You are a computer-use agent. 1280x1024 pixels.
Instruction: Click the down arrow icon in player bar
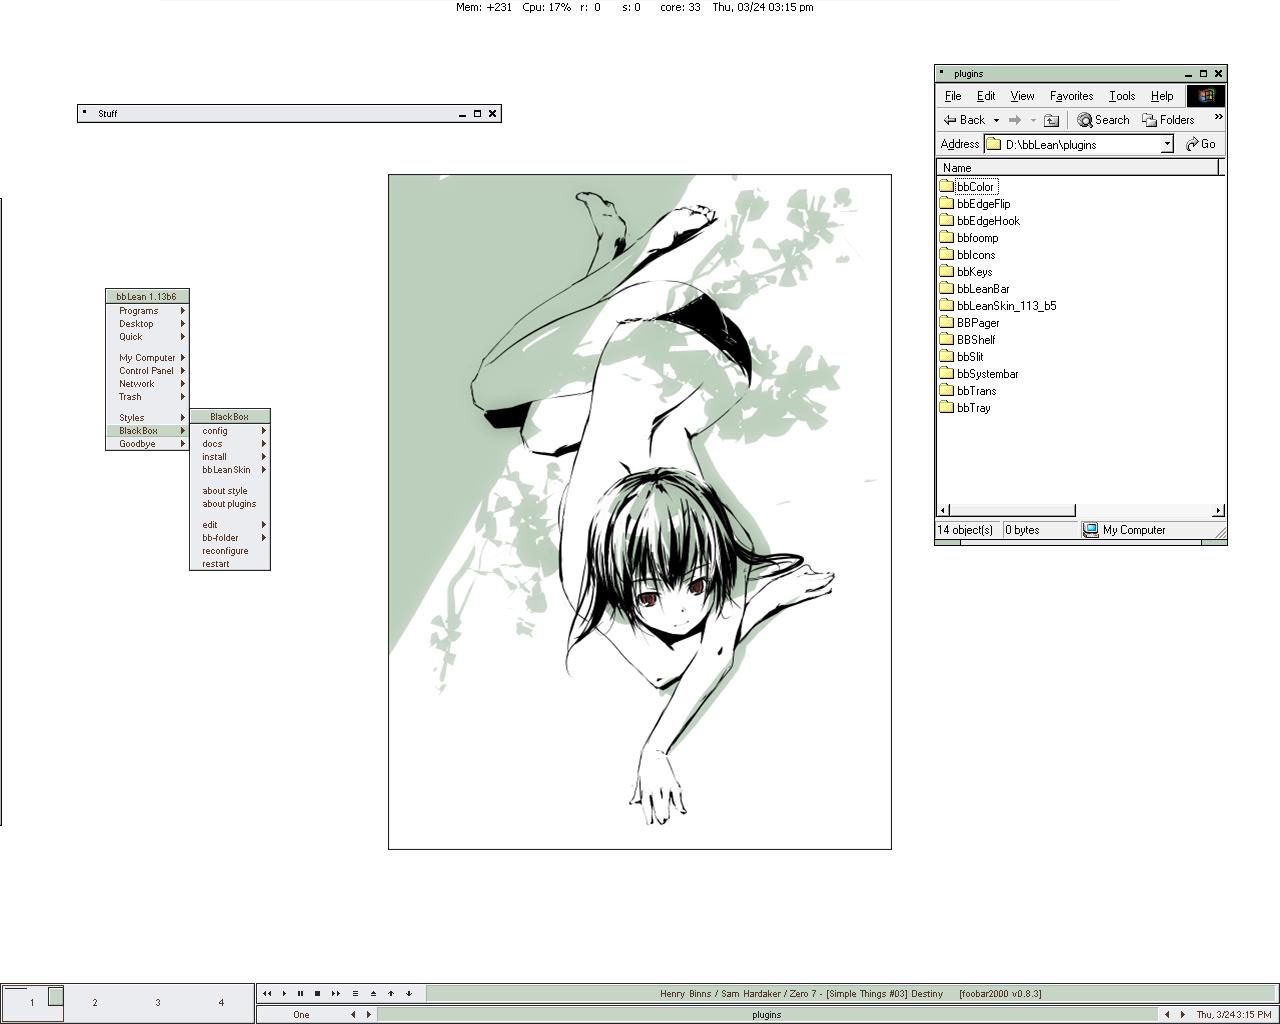pyautogui.click(x=409, y=993)
